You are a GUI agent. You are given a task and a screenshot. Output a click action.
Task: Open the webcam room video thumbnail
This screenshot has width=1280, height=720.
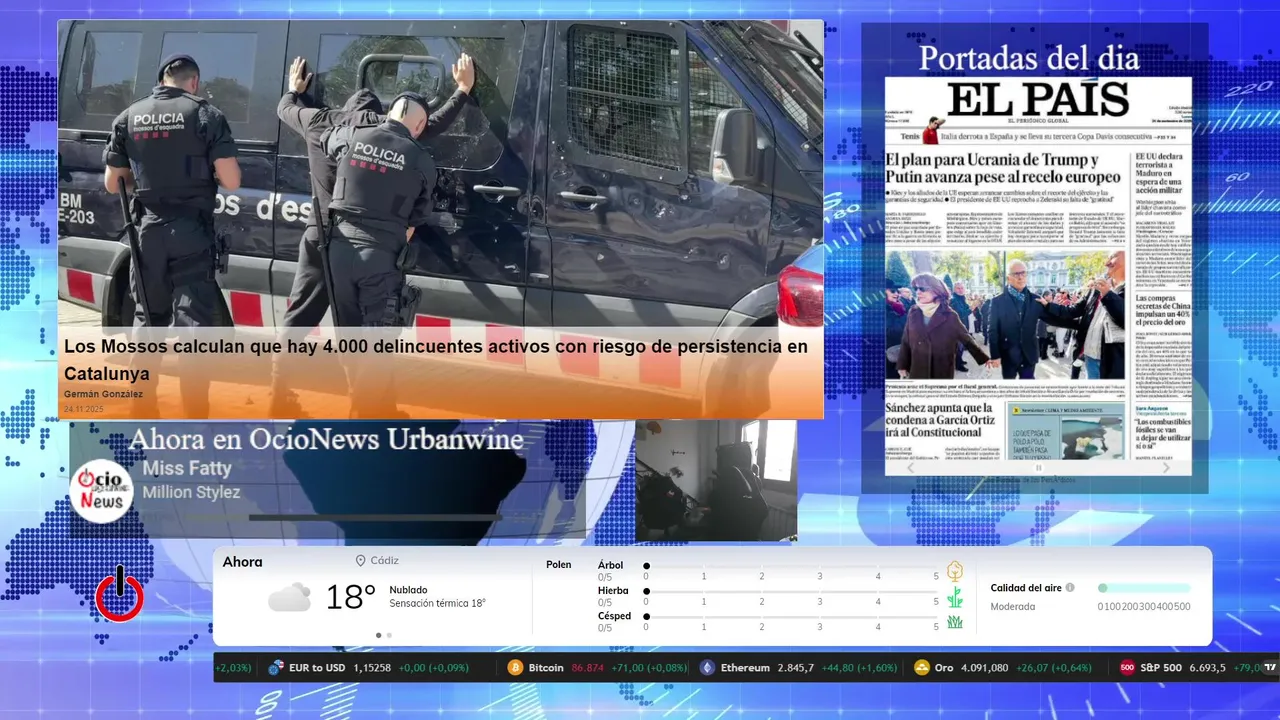(x=716, y=480)
